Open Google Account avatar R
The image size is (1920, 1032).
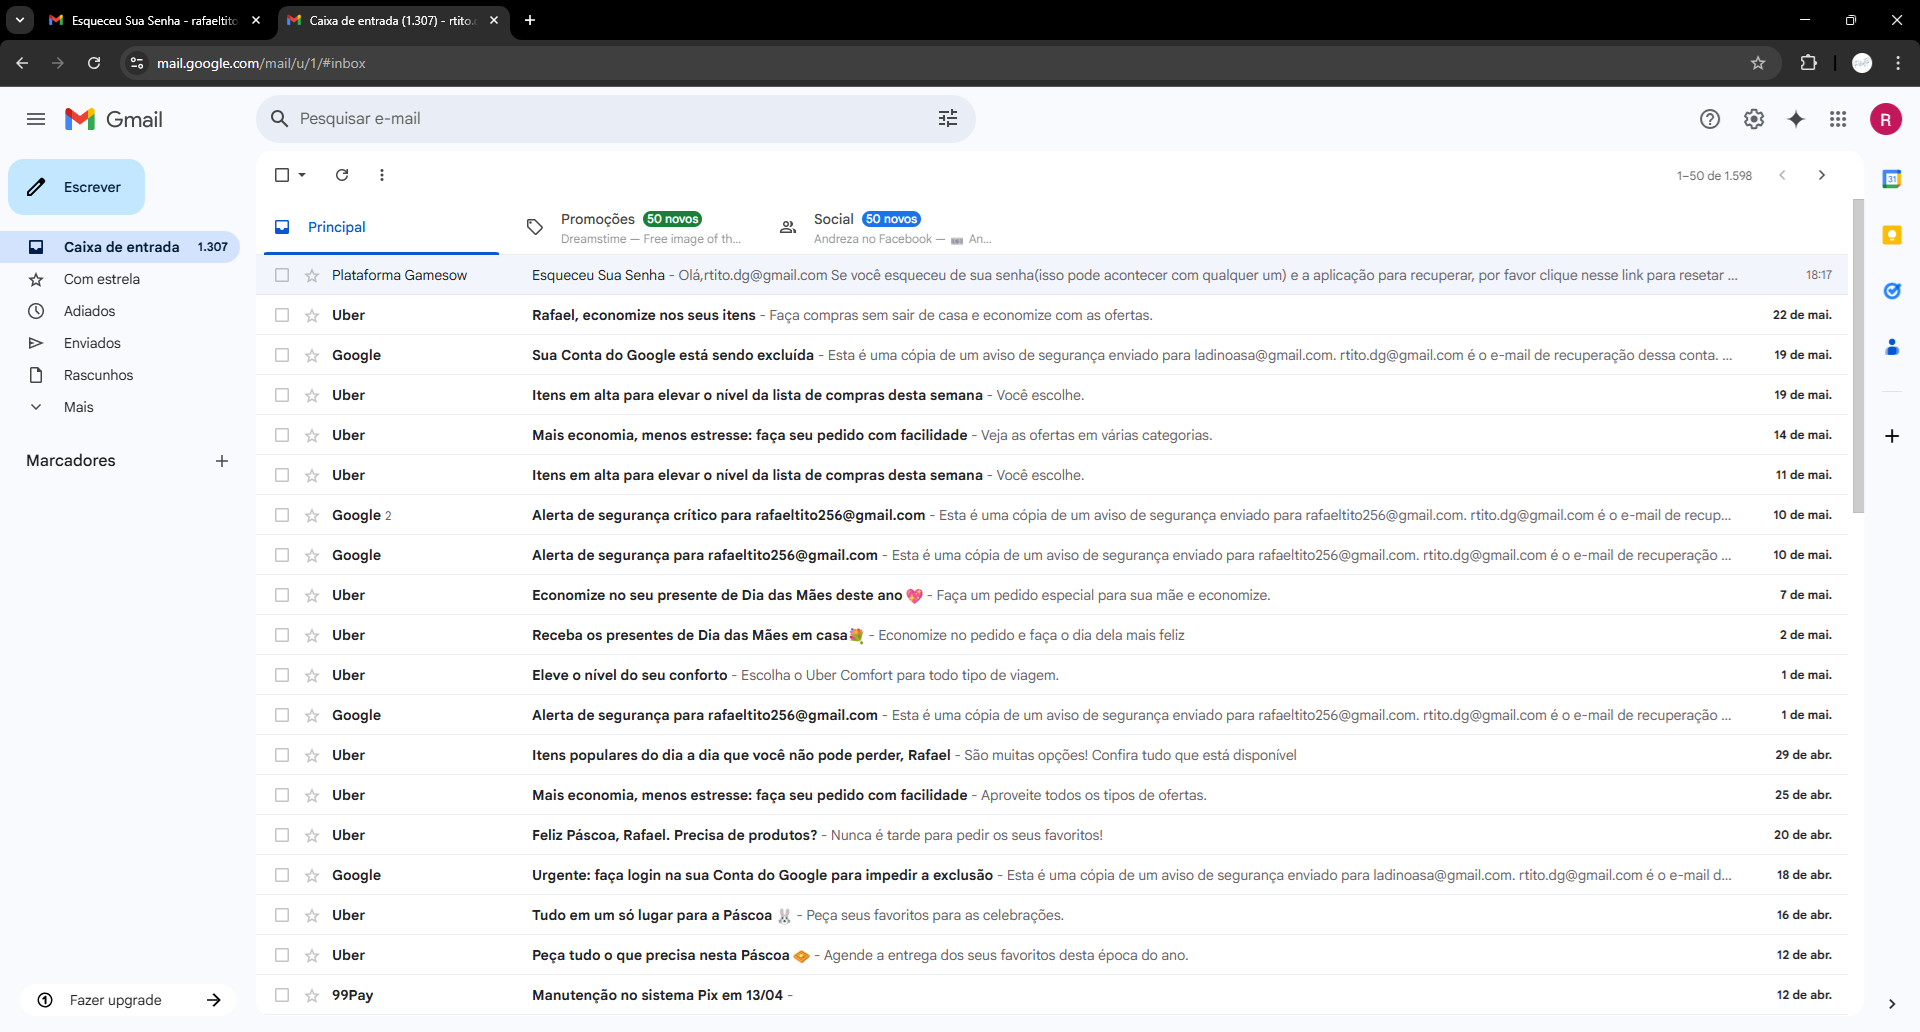tap(1886, 119)
